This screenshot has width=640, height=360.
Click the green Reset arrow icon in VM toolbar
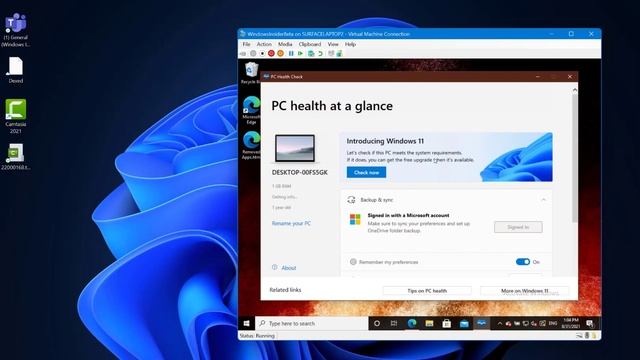pyautogui.click(x=300, y=53)
